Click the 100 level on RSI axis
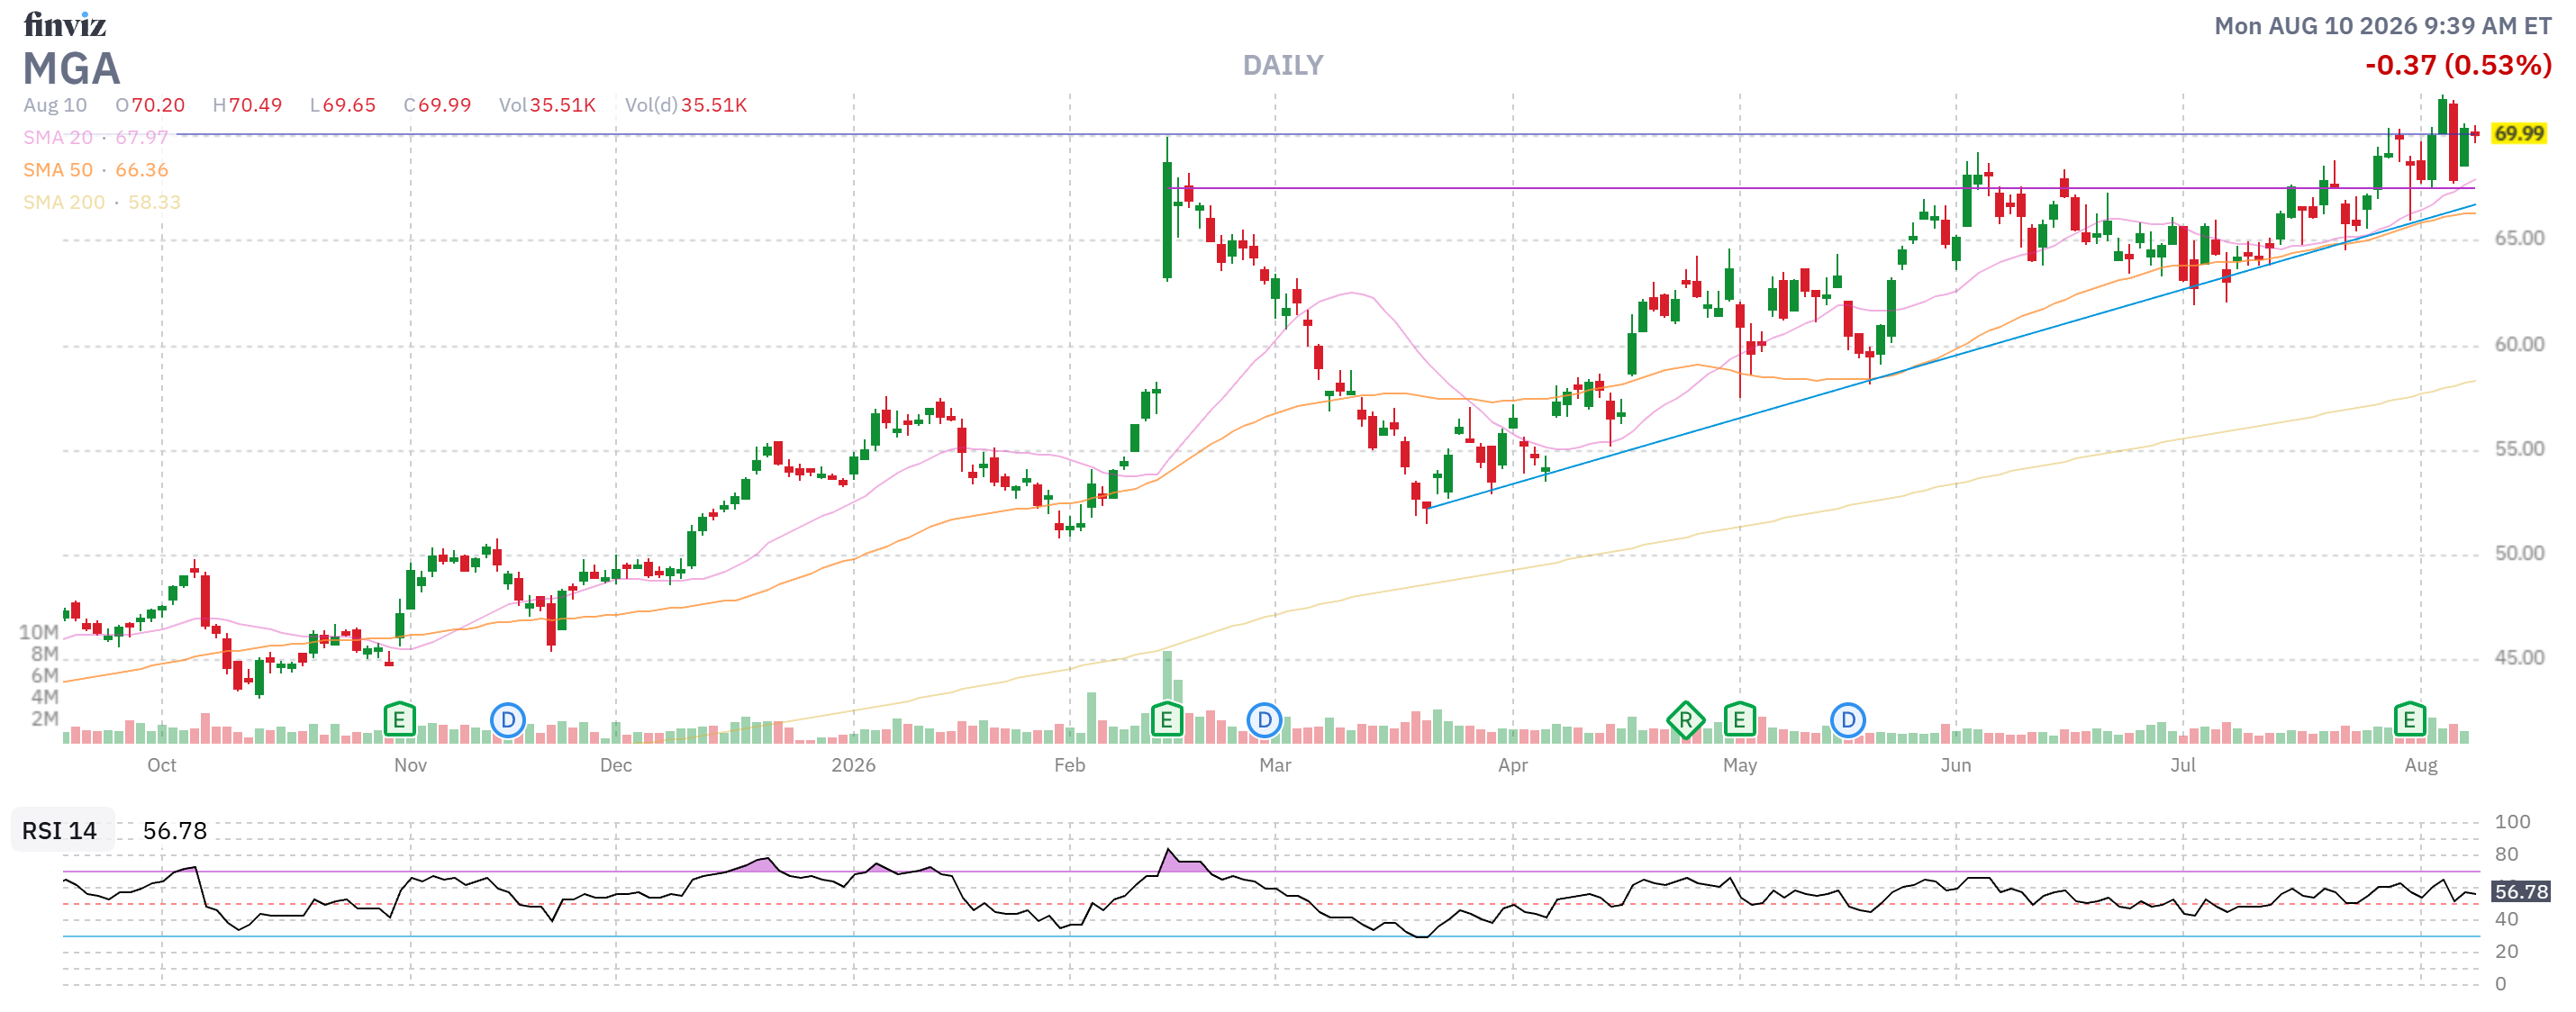The height and width of the screenshot is (1012, 2576). pos(2512,822)
